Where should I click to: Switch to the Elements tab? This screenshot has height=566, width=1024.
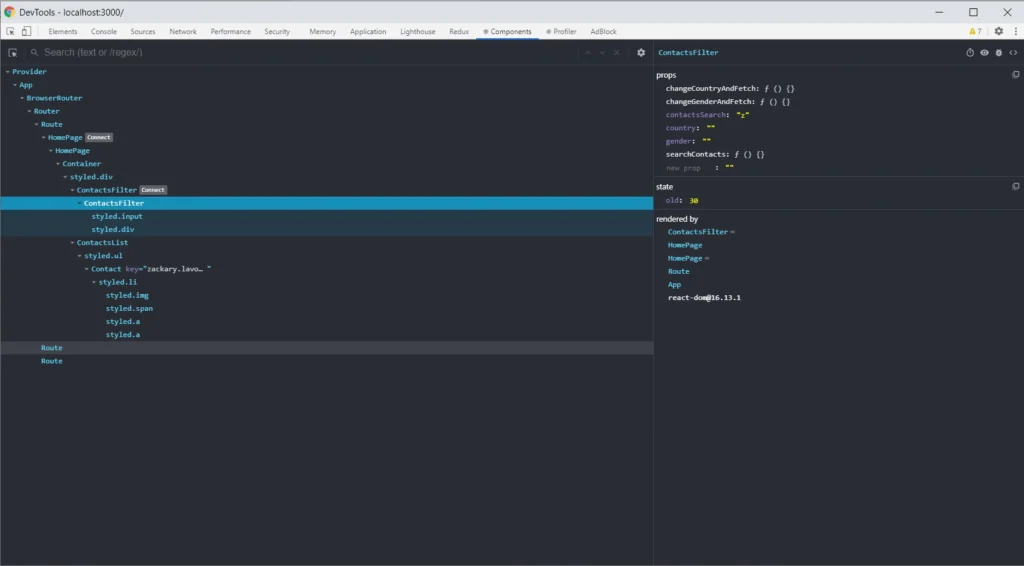63,31
